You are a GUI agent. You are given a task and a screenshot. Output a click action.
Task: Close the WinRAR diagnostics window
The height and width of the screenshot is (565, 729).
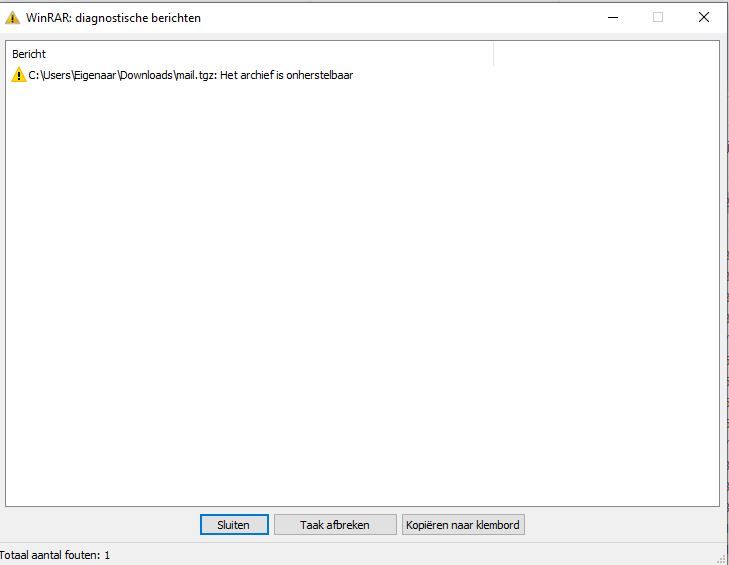coord(704,18)
